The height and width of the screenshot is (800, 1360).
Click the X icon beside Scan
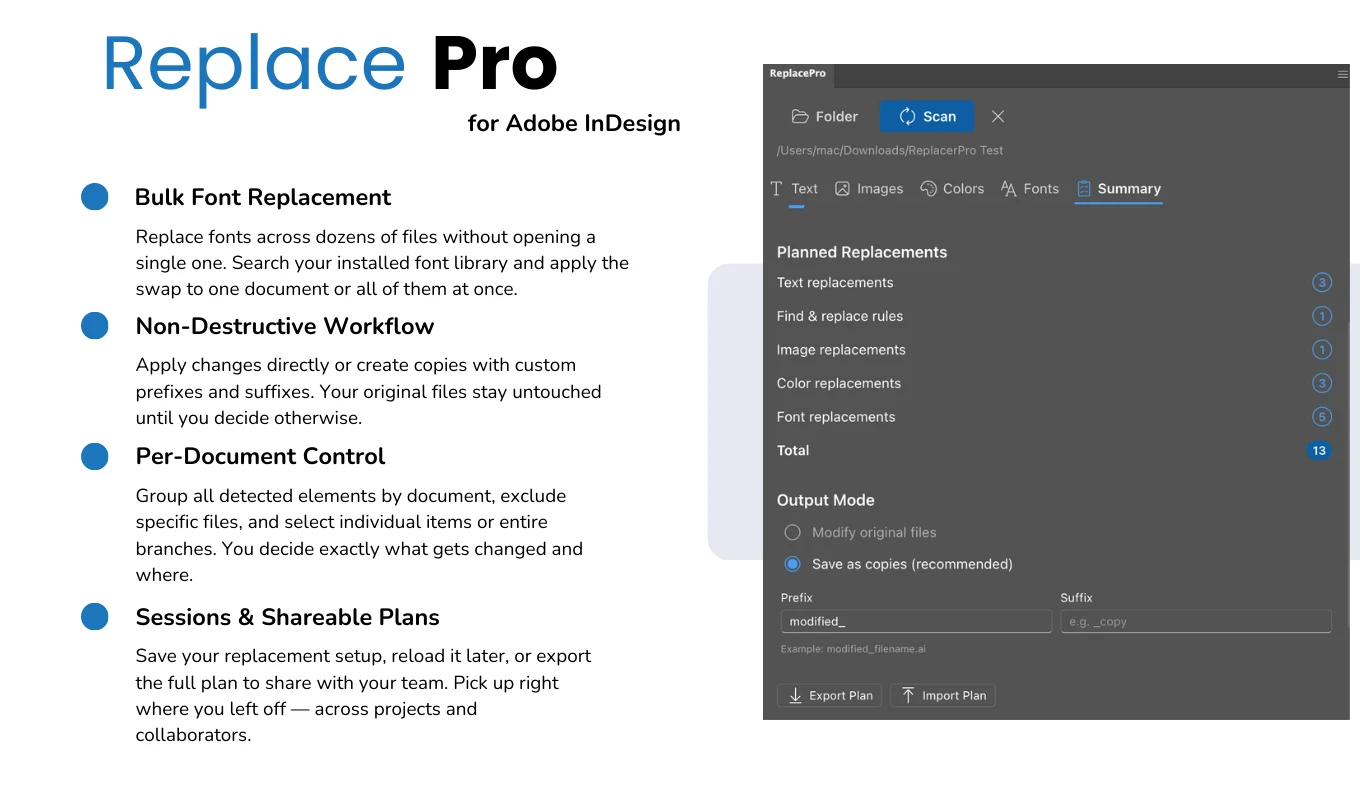pos(998,116)
